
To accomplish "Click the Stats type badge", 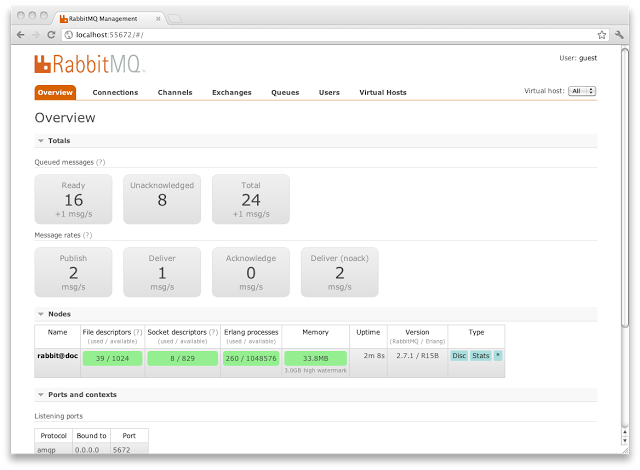I will tap(481, 356).
